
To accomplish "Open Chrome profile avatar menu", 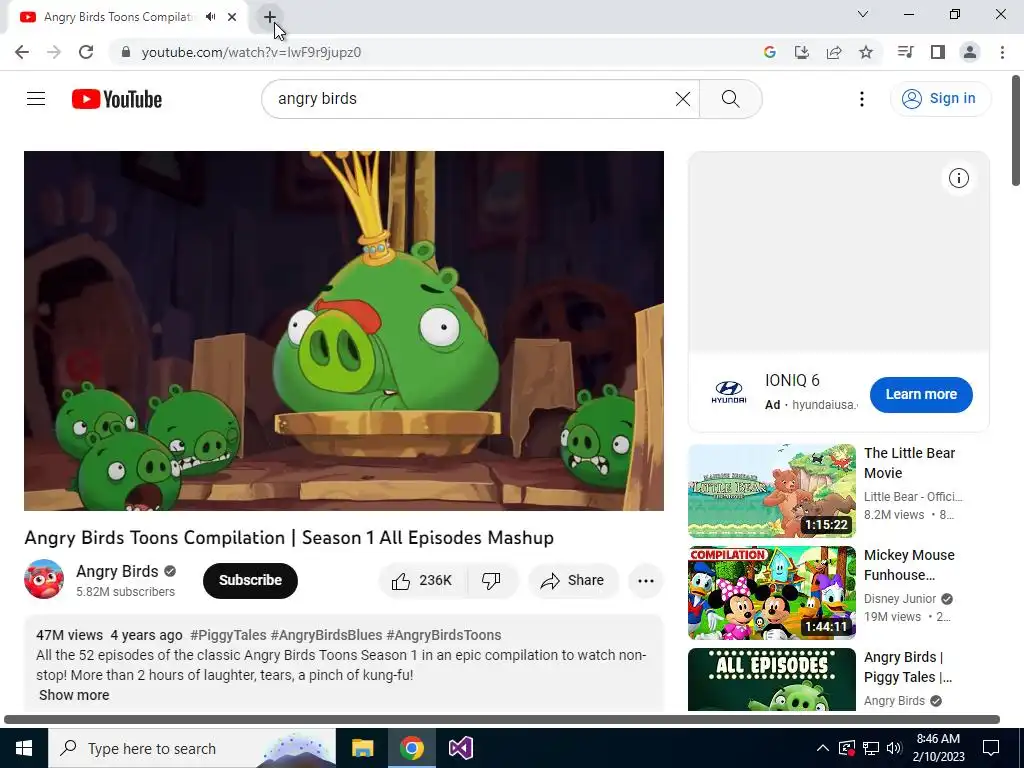I will click(x=970, y=52).
